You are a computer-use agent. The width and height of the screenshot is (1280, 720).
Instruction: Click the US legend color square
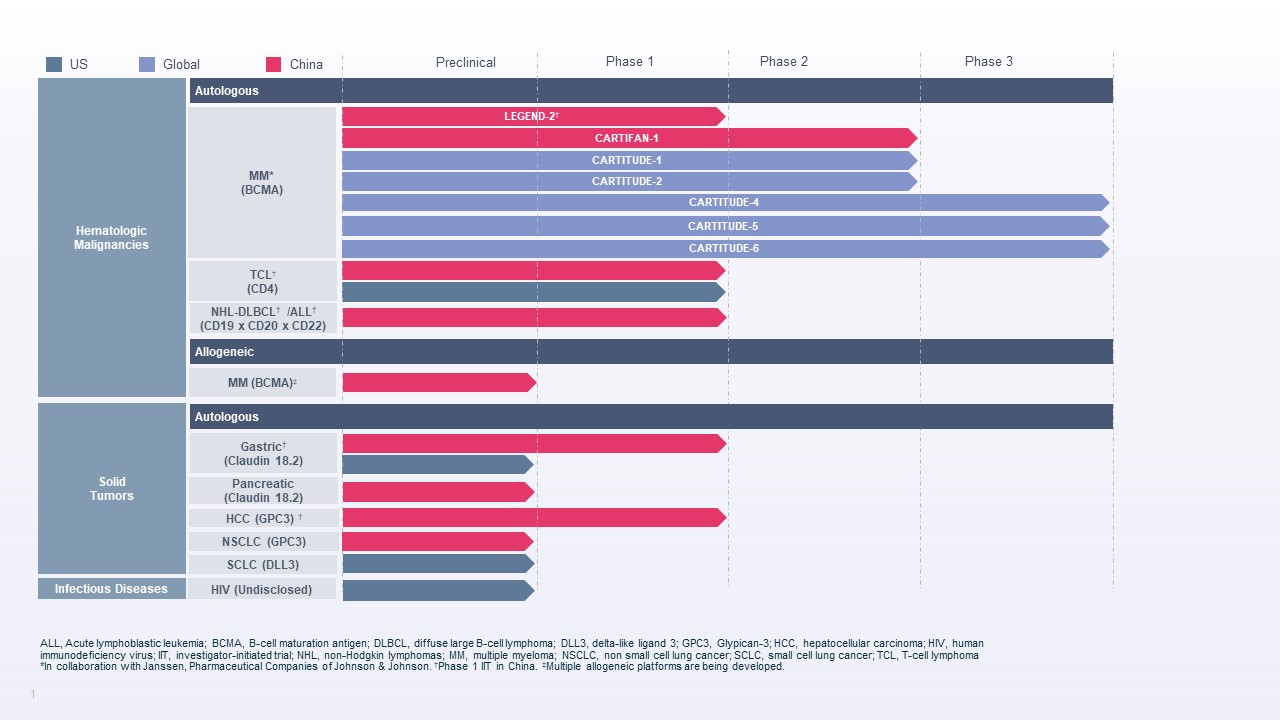tap(54, 64)
